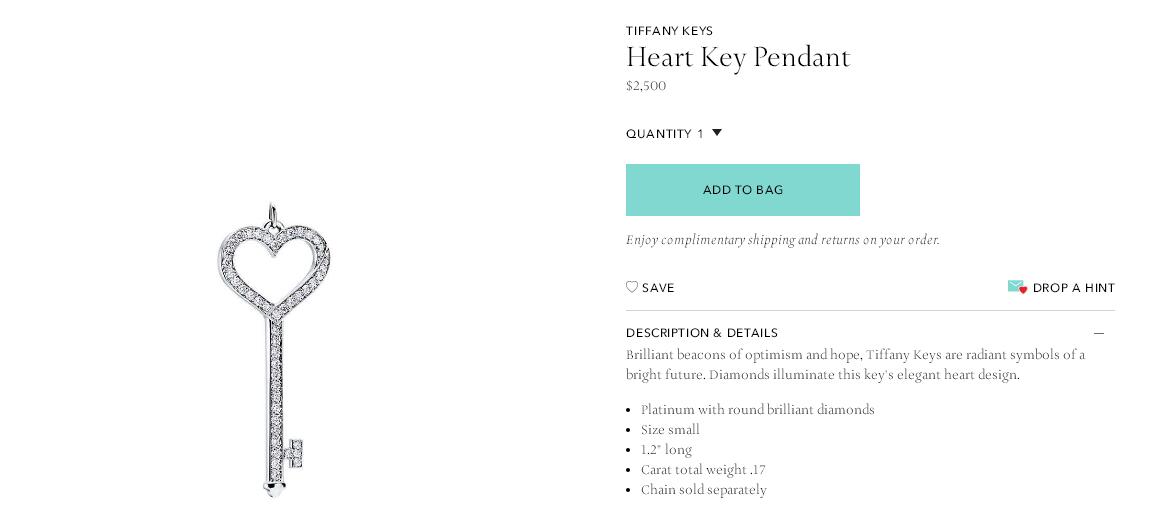Click the Brilliant beacons description paragraph
This screenshot has height=525, width=1159.
(855, 365)
